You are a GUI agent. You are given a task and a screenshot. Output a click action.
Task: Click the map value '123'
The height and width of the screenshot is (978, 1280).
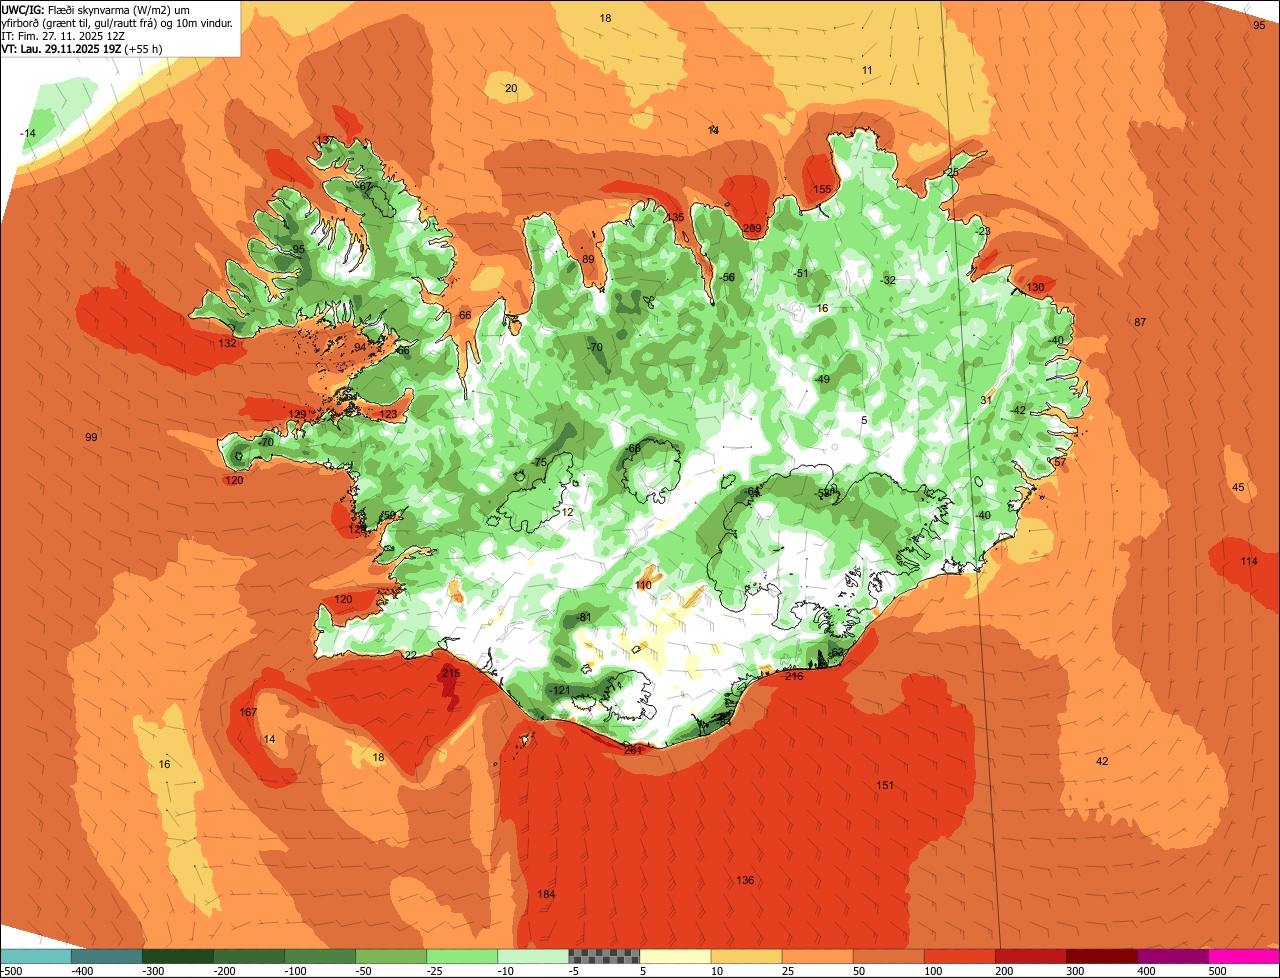388,414
